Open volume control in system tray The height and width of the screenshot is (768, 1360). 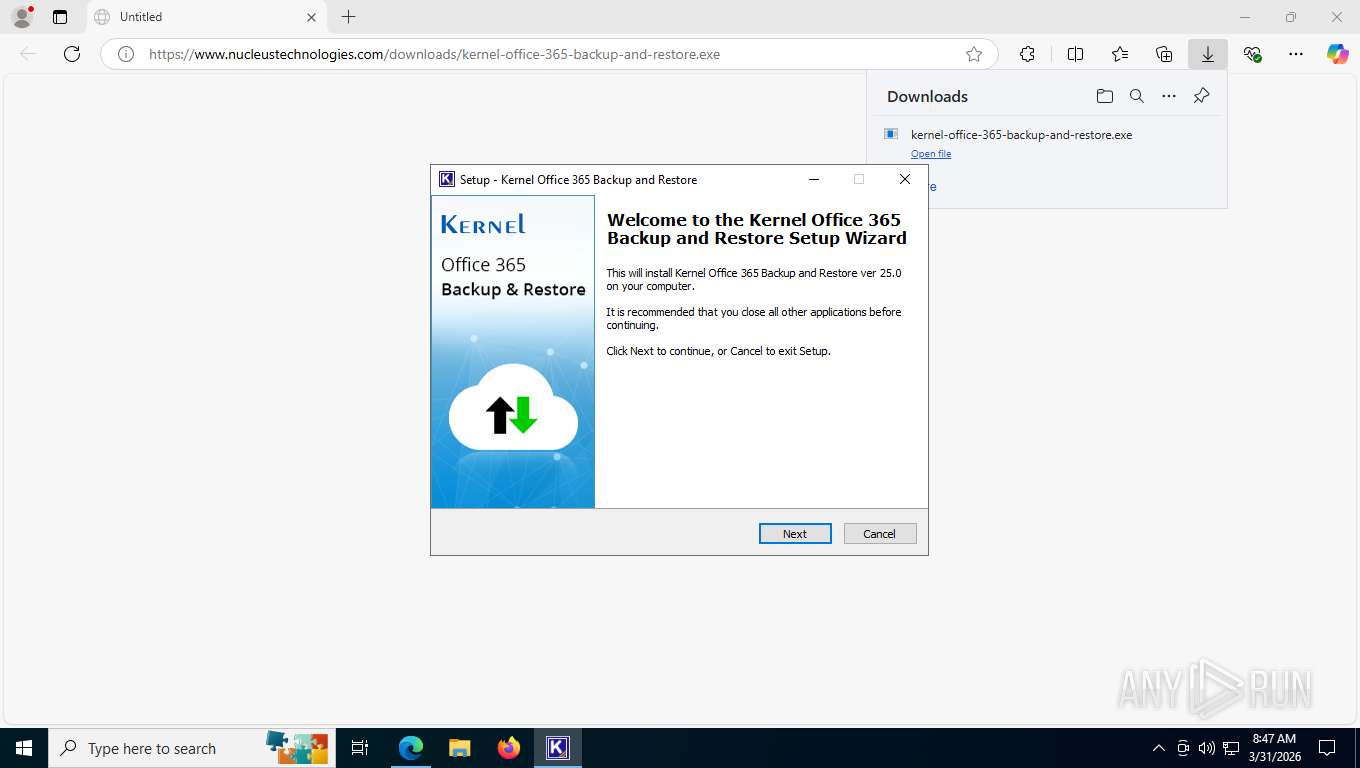coord(1207,748)
